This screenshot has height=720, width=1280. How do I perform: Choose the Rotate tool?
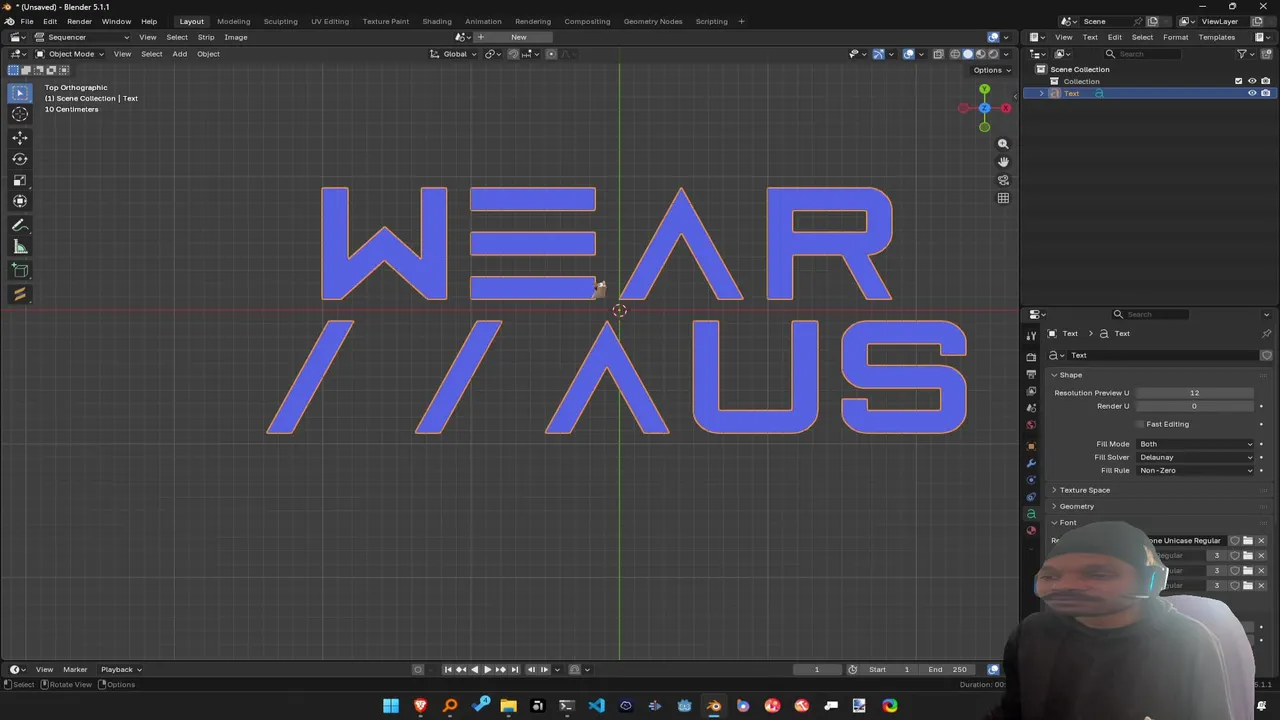pyautogui.click(x=20, y=159)
